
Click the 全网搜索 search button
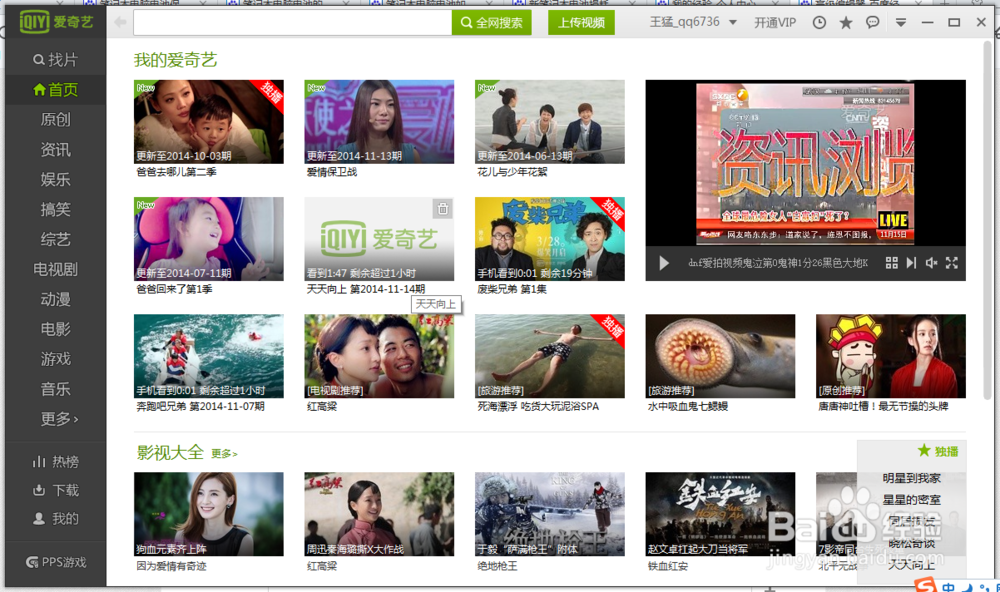(492, 22)
